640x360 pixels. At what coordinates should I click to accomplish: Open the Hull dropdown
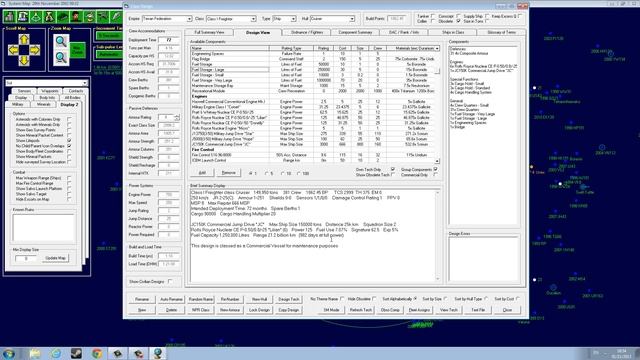[352, 19]
